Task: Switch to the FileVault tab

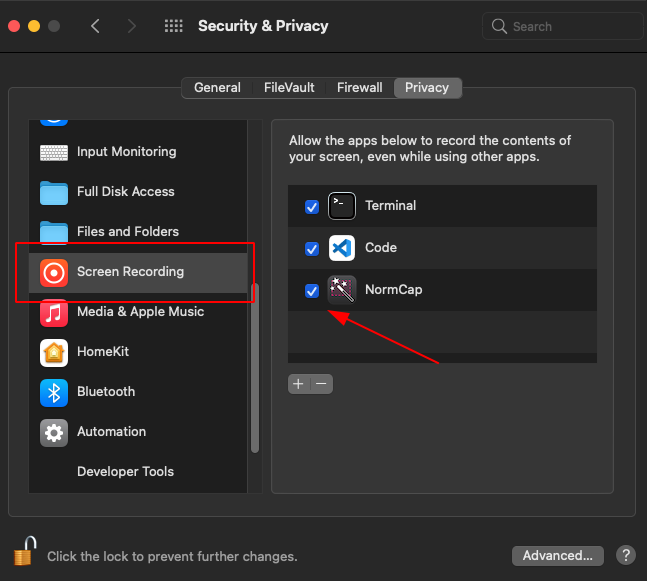Action: pyautogui.click(x=289, y=87)
